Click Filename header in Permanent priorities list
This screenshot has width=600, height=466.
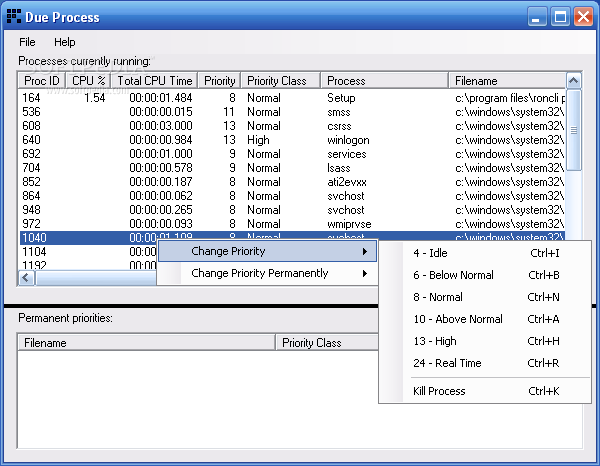(147, 343)
